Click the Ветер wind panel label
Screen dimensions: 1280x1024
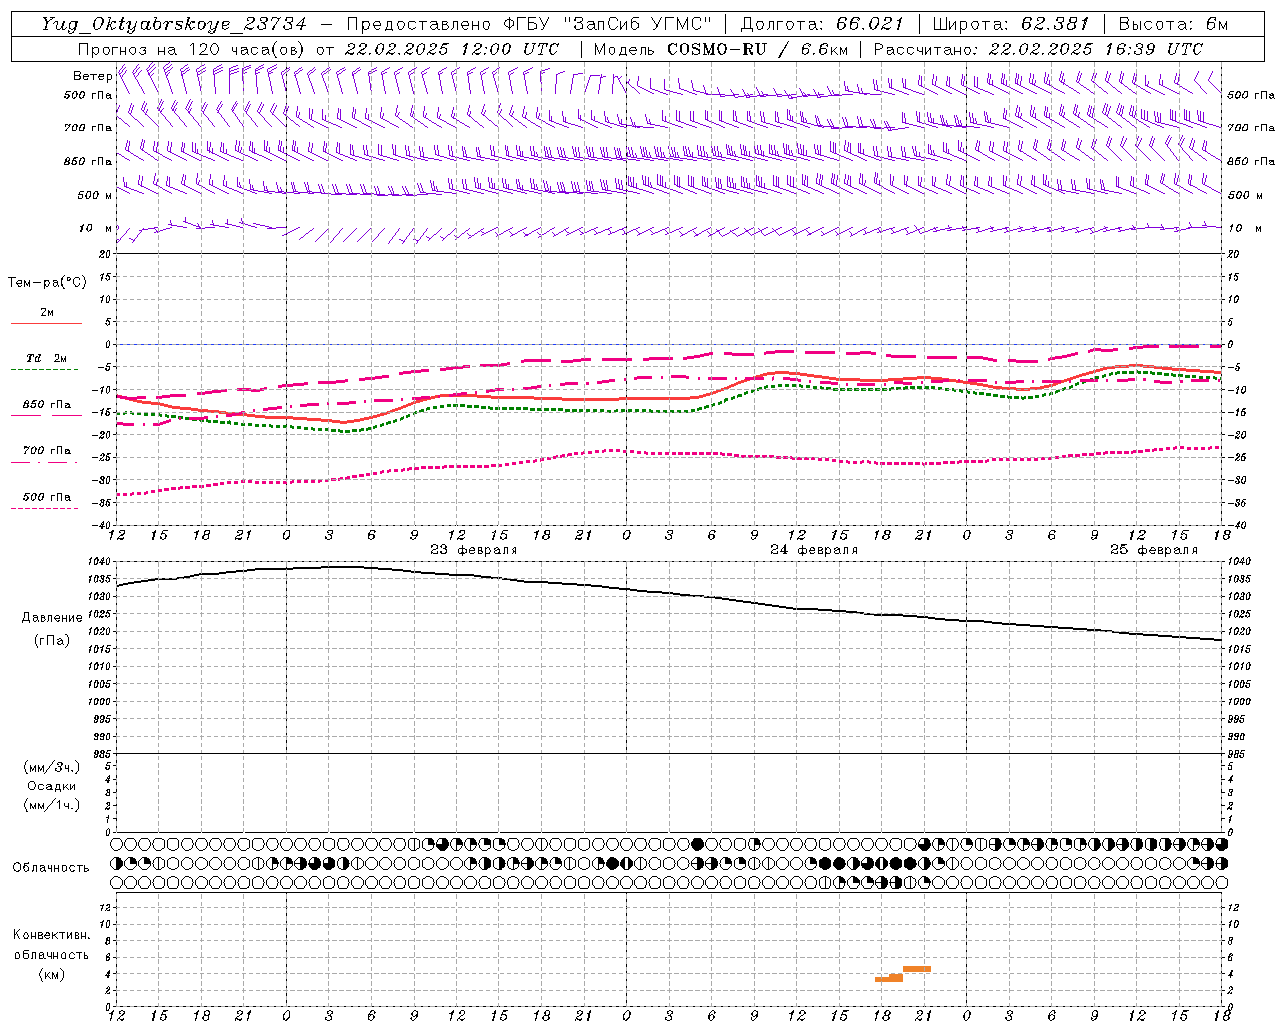92,76
